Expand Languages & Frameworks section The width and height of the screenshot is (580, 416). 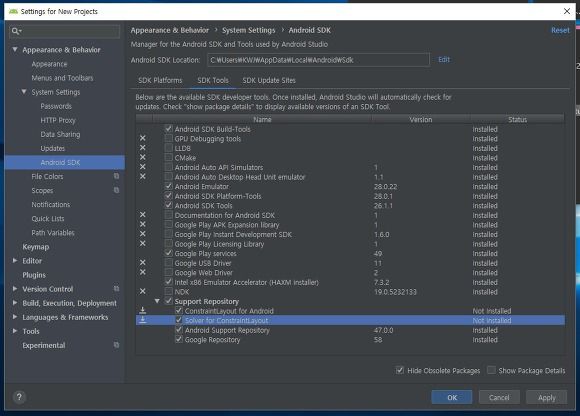(x=15, y=317)
